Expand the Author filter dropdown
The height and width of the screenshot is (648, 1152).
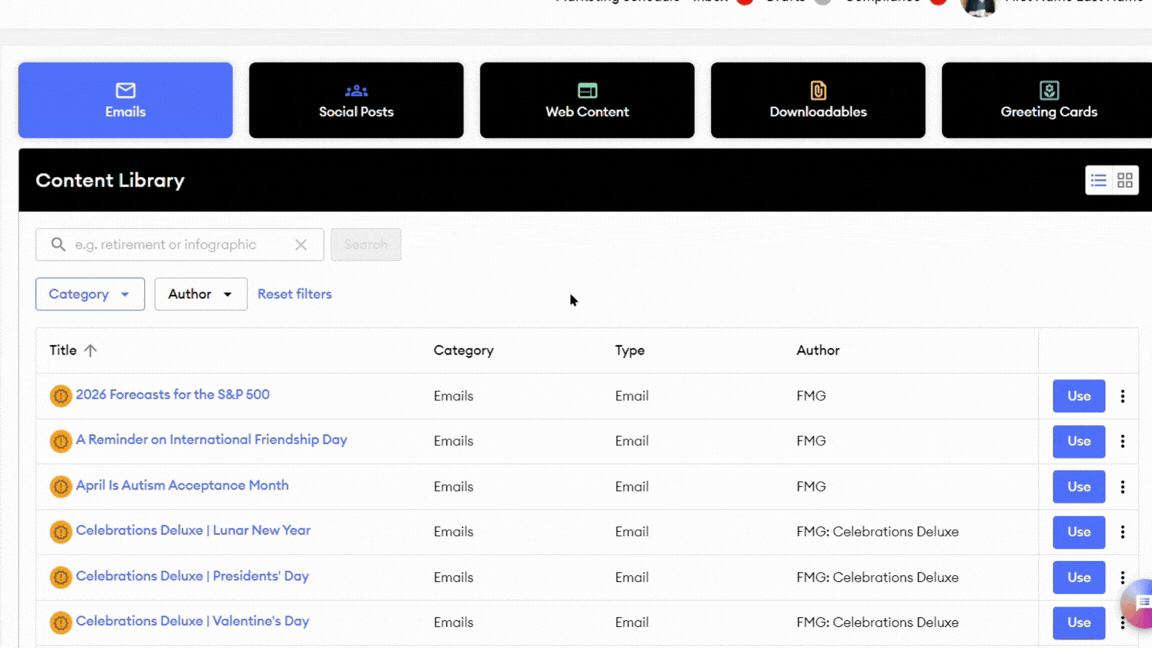pos(200,294)
